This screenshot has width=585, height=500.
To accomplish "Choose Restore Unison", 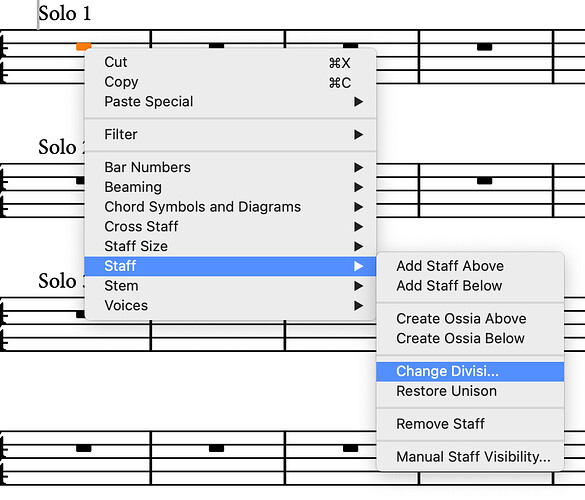I will click(470, 391).
